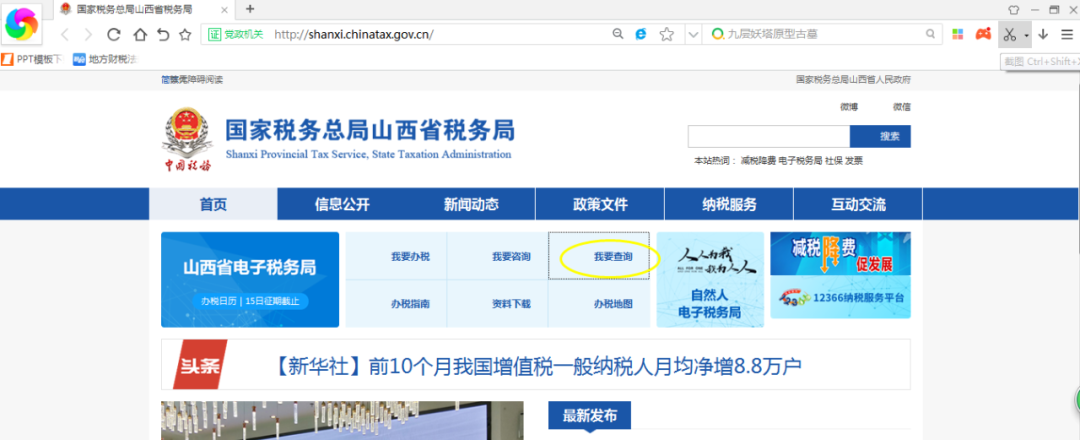
Task: Expand the screenshot tool dropdown arrow
Action: 1026,35
